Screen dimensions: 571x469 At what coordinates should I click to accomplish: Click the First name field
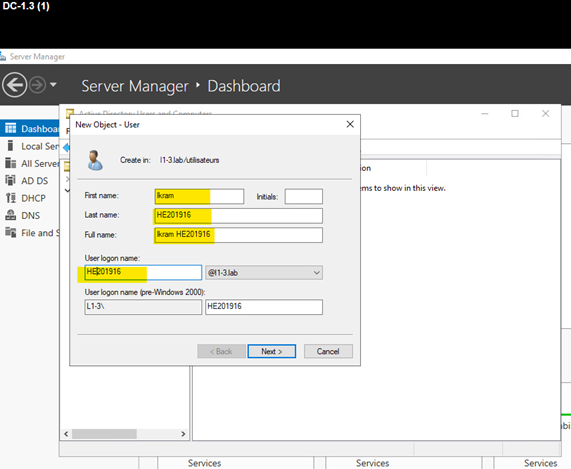[199, 196]
